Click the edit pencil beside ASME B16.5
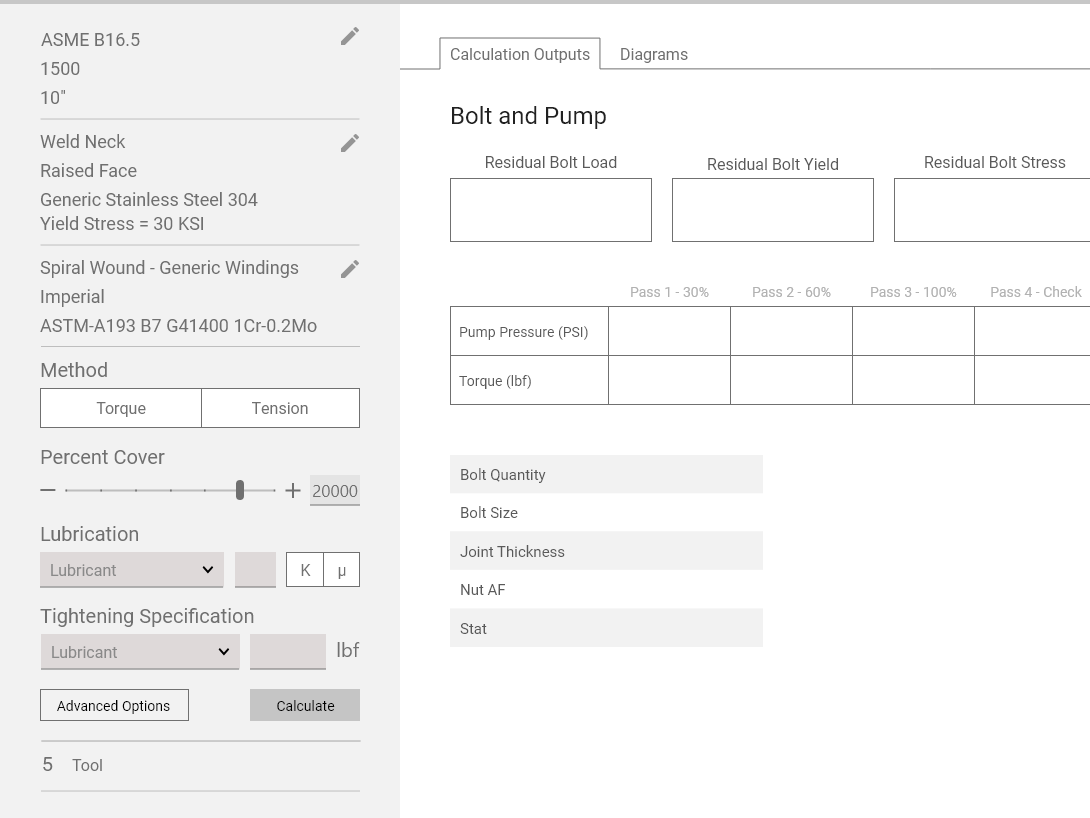The image size is (1090, 818). point(349,37)
